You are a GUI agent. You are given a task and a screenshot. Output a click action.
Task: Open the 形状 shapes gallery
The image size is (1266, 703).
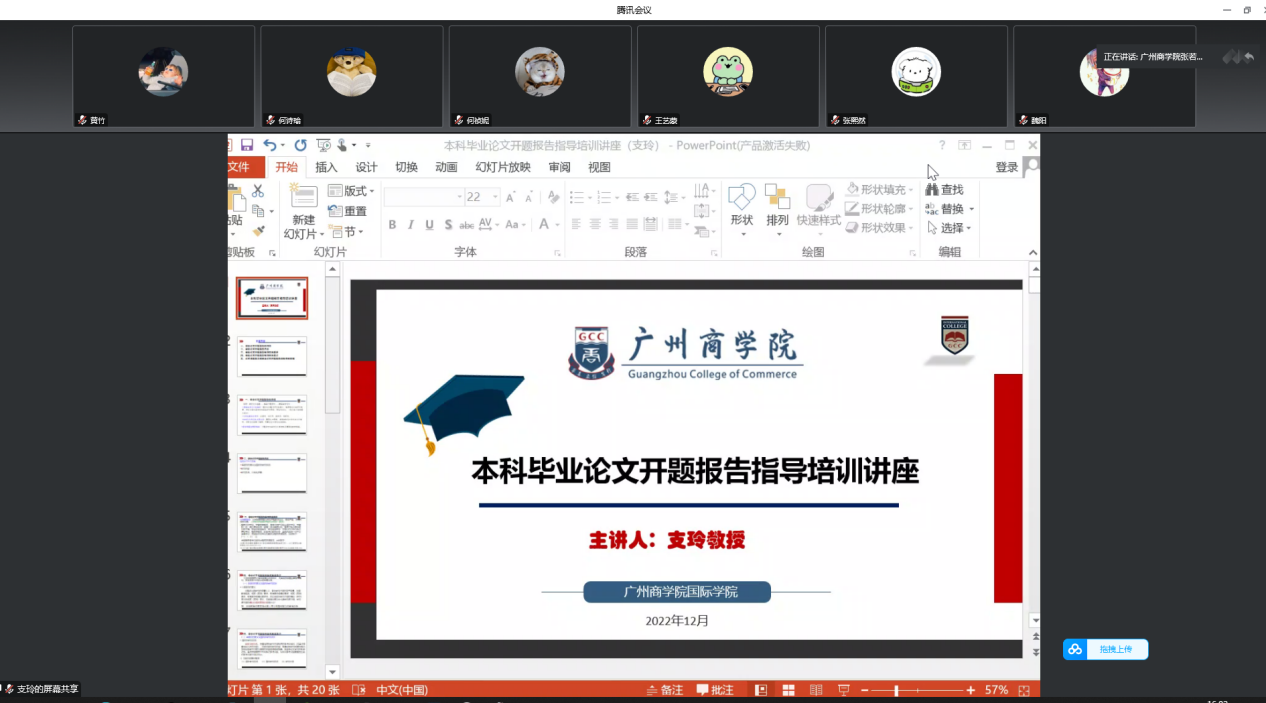tap(741, 204)
